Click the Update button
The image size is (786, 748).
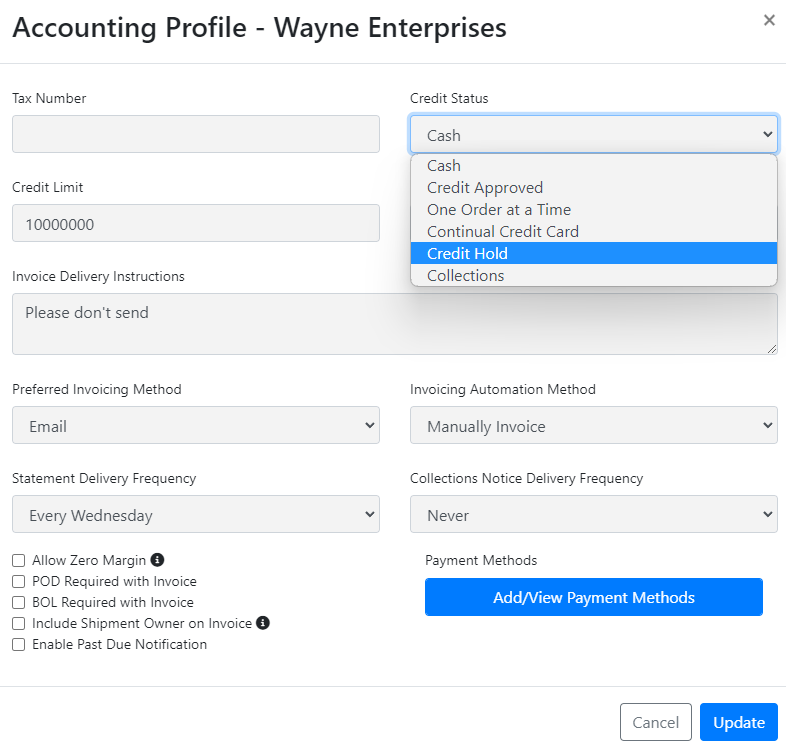point(739,722)
